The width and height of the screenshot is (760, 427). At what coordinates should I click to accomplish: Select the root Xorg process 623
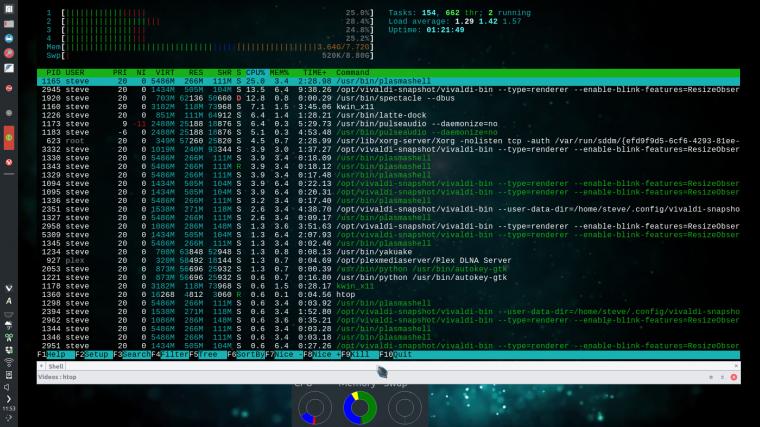[x=388, y=141]
